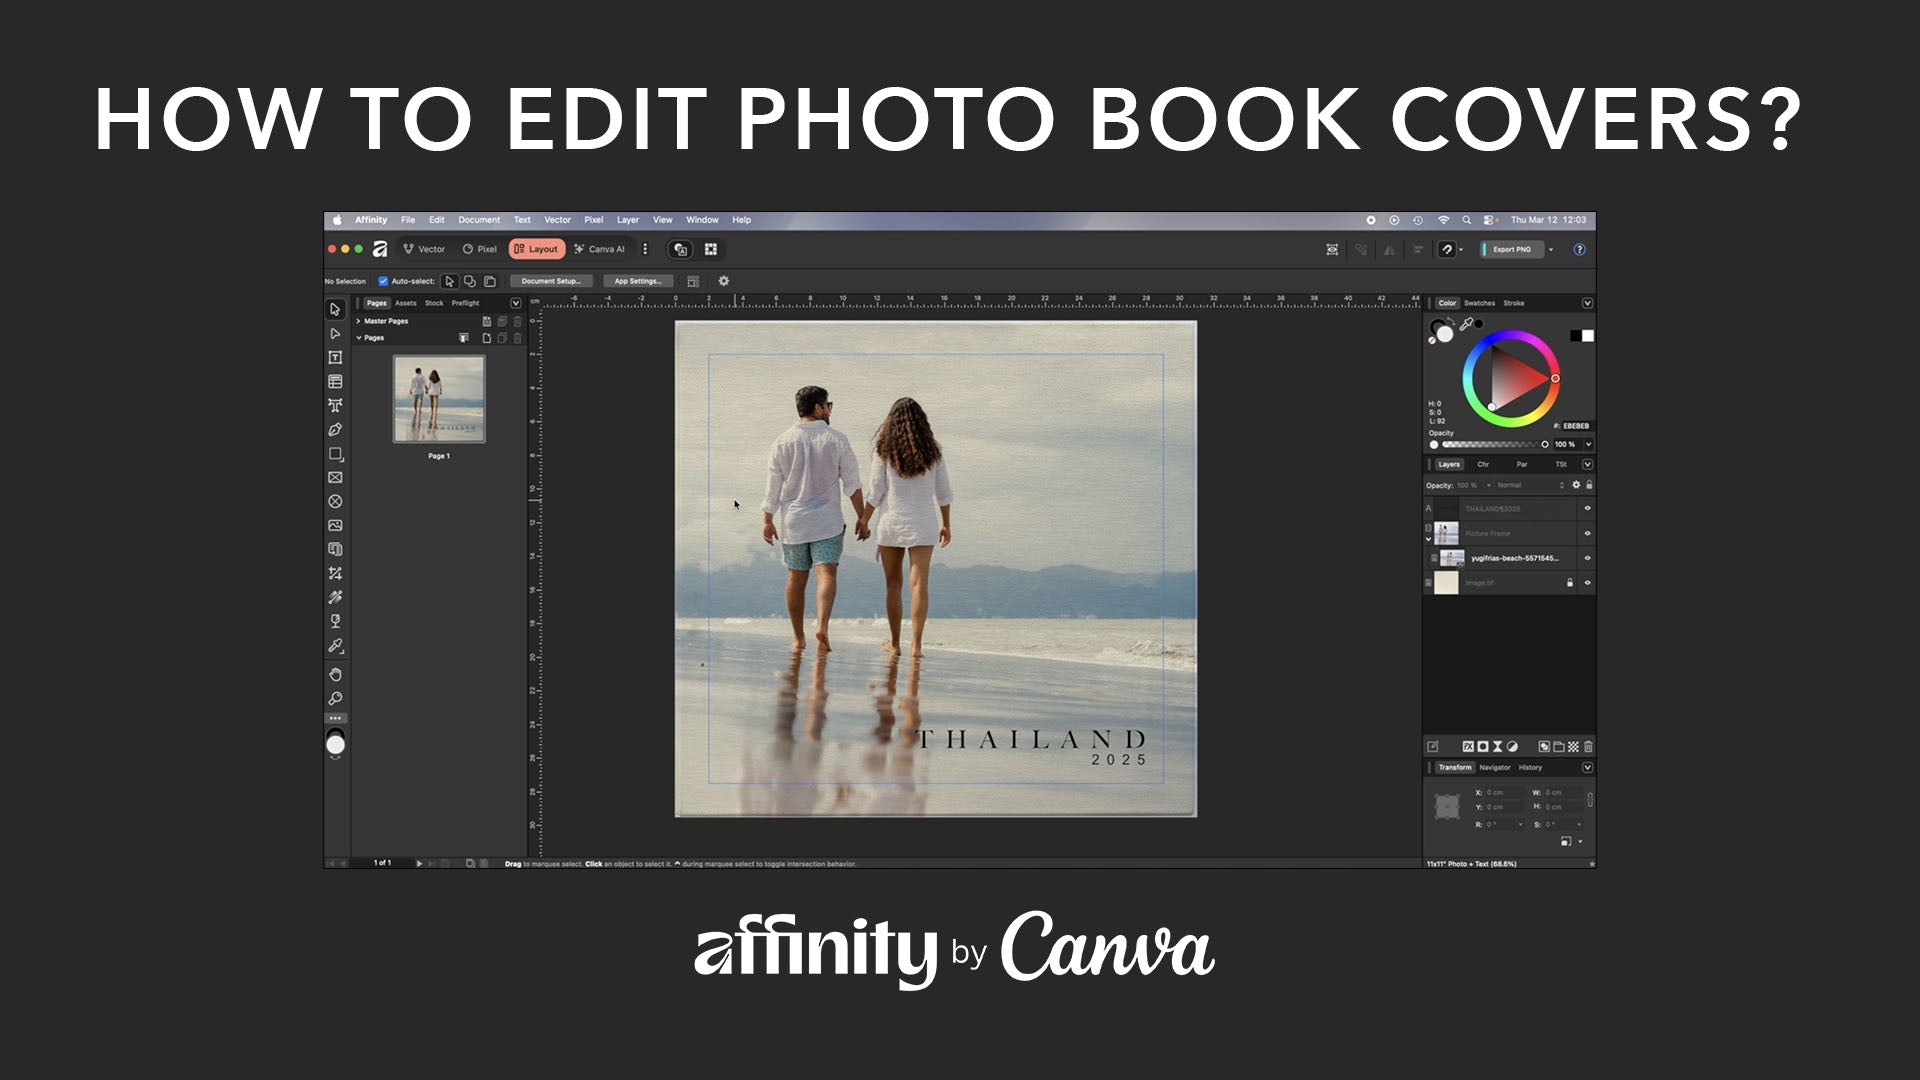1920x1080 pixels.
Task: Uncheck the Auto-select checkbox
Action: coord(383,281)
